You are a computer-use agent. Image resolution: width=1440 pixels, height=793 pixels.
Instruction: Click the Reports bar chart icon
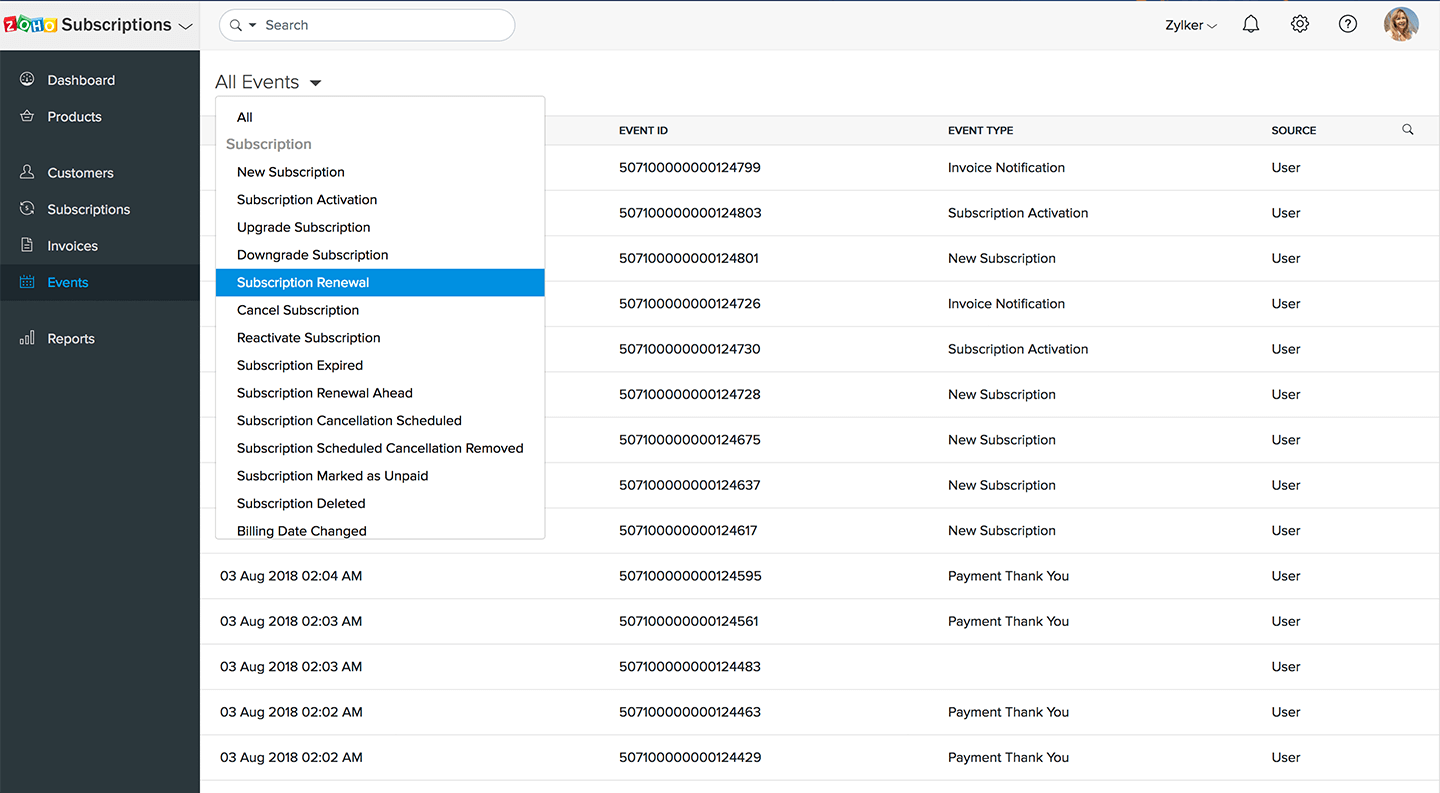[27, 339]
